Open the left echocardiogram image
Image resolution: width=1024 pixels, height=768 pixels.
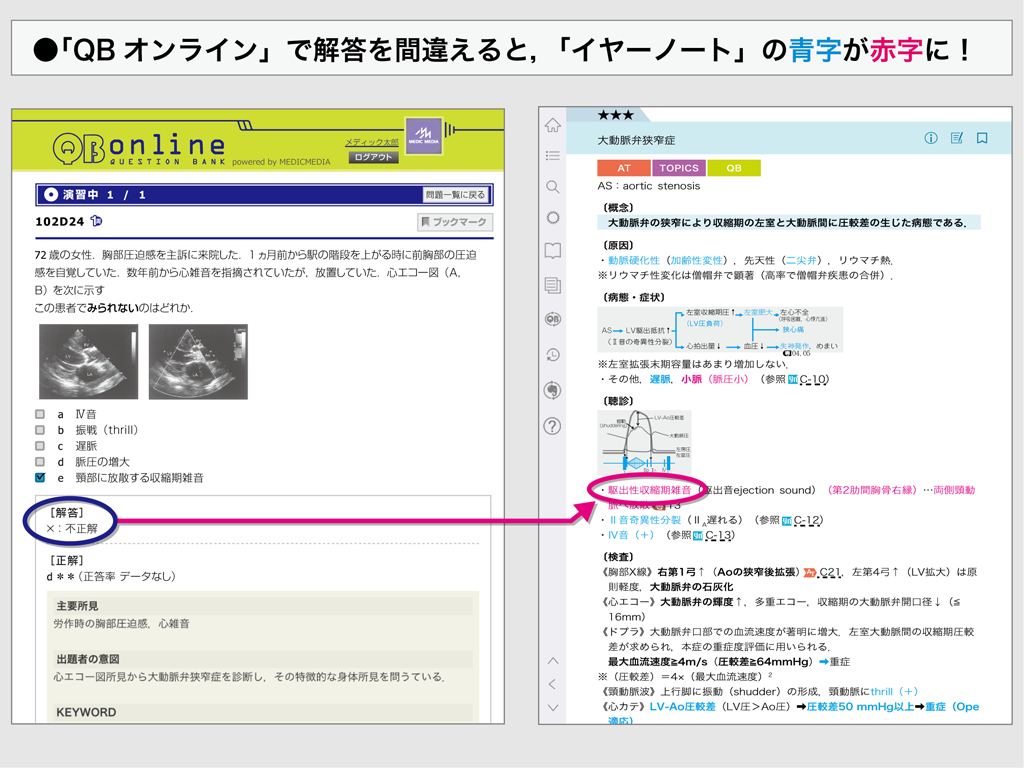pos(89,362)
